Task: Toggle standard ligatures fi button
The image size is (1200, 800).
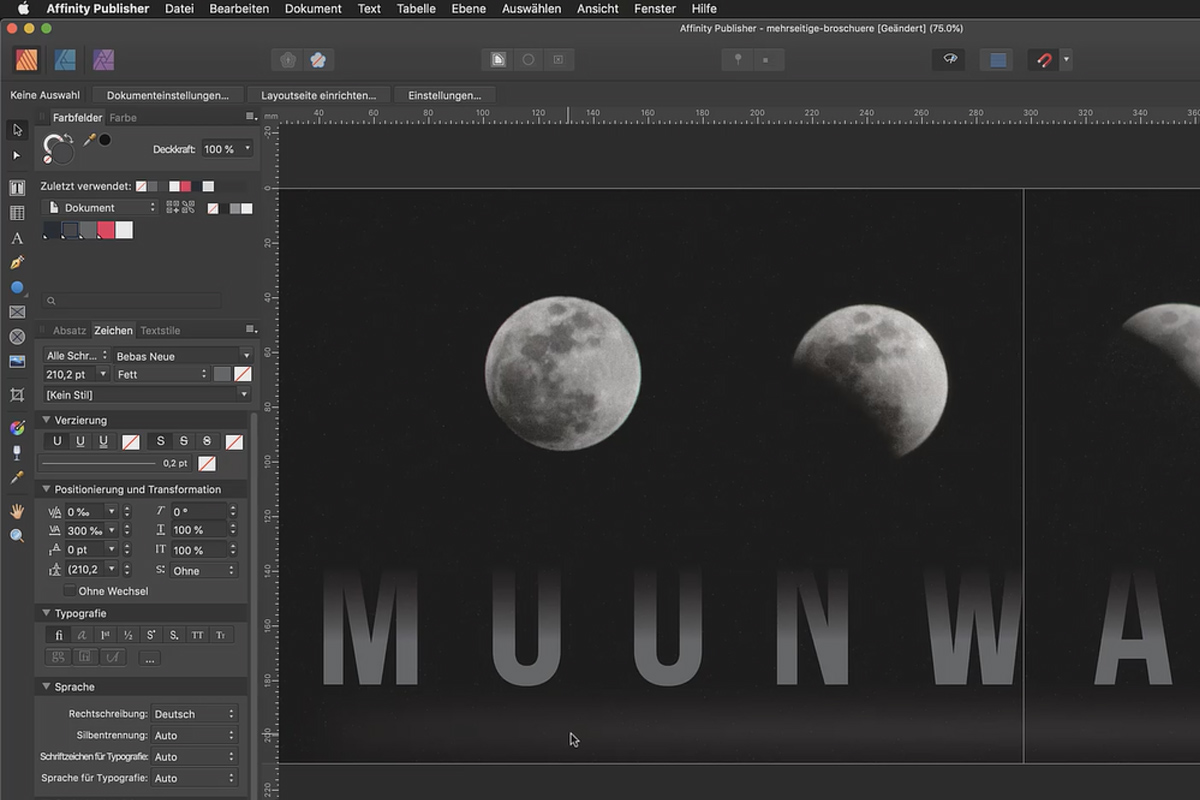Action: (58, 635)
